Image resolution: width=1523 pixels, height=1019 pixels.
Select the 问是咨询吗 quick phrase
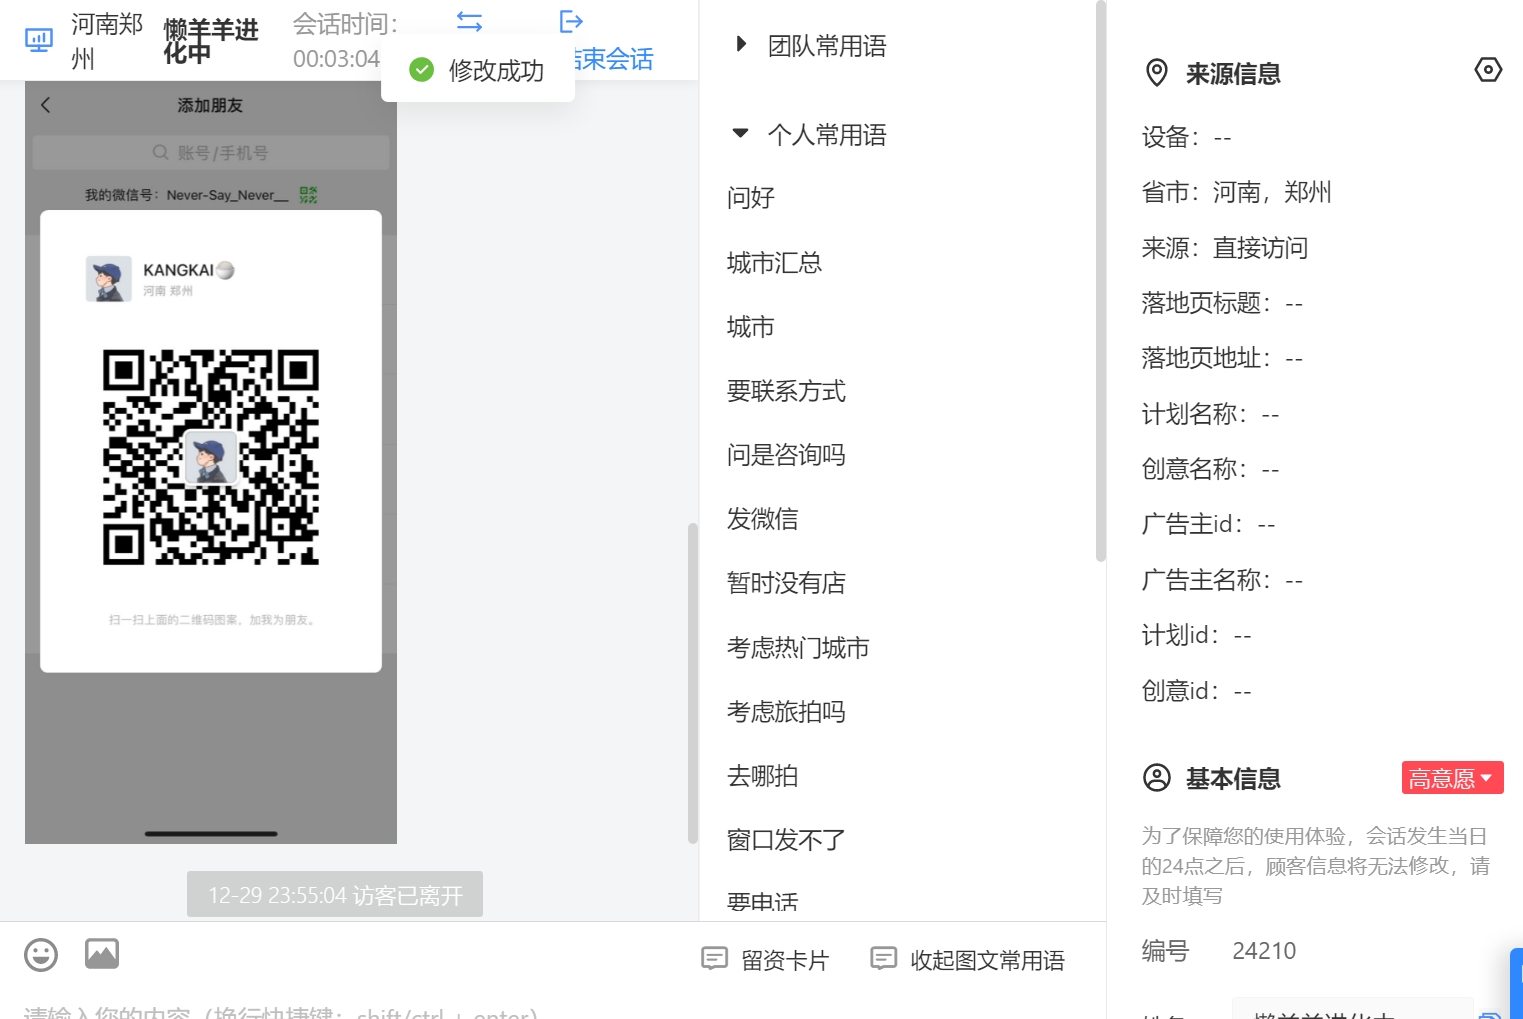786,455
